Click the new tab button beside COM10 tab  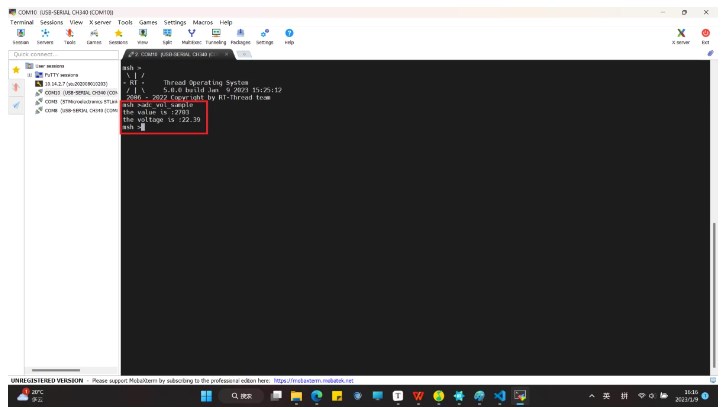click(244, 54)
